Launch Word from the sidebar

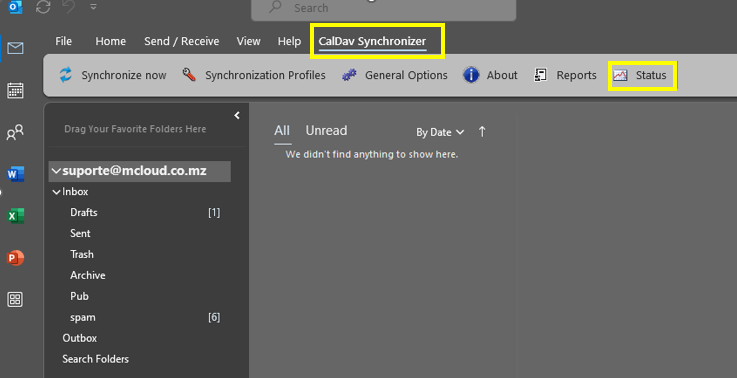(15, 174)
